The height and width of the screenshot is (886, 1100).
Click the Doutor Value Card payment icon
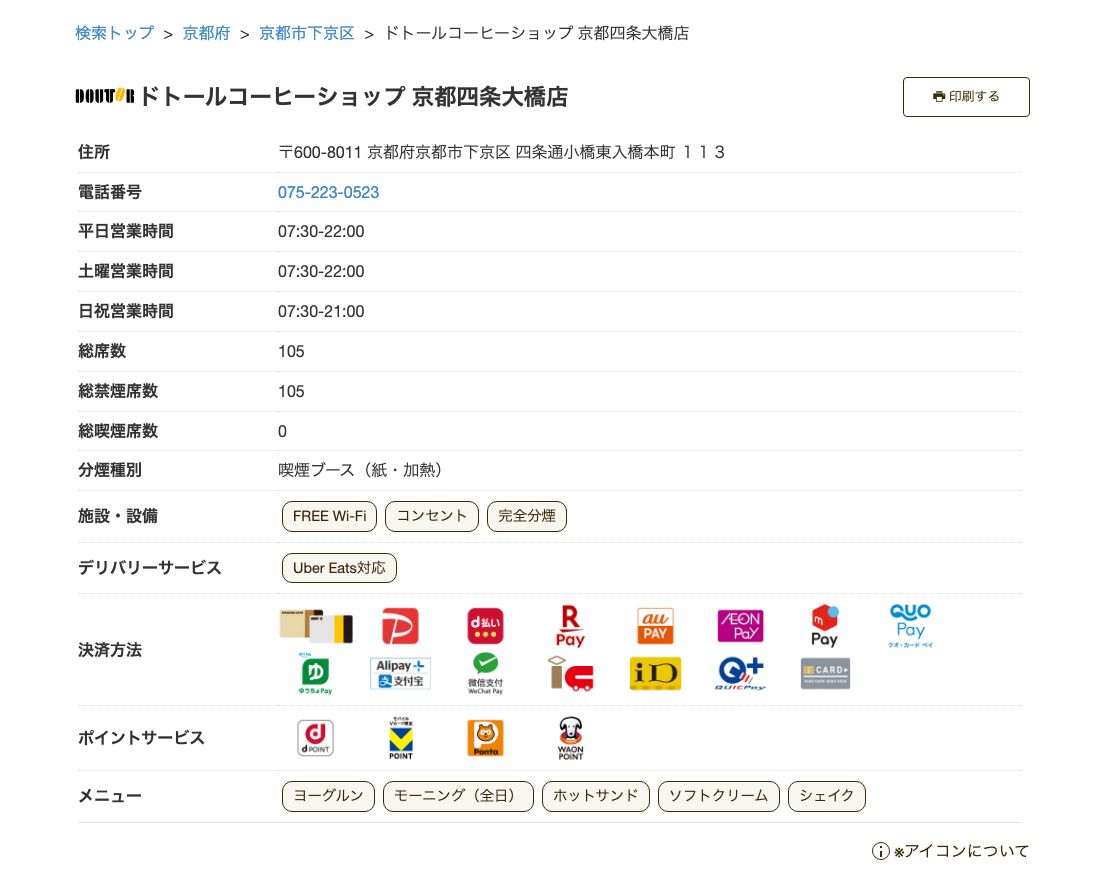316,626
